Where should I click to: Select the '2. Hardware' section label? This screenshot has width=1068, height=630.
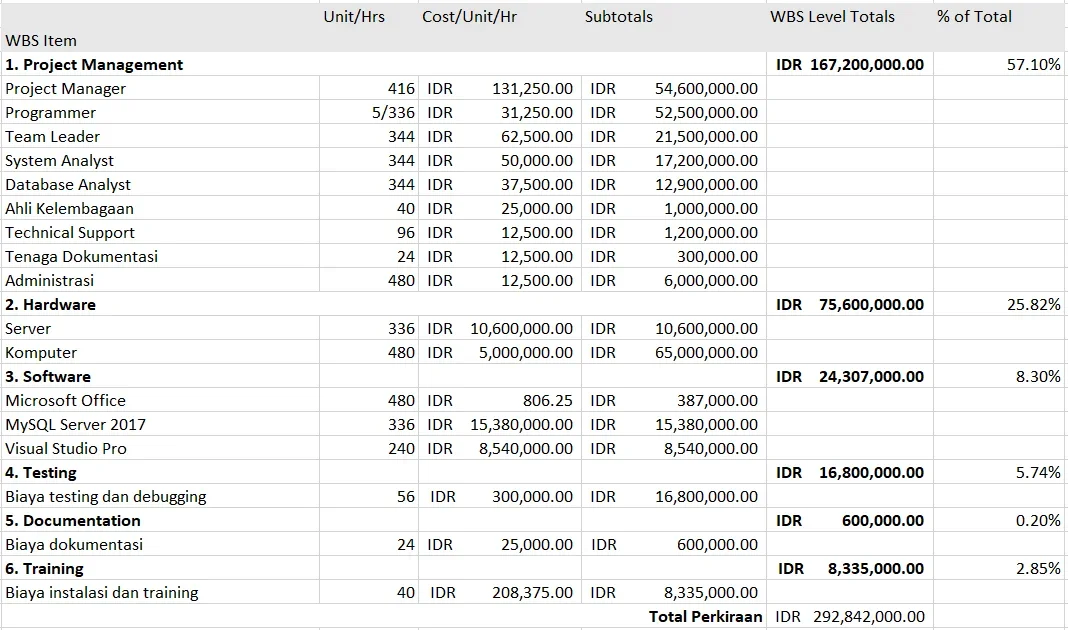pyautogui.click(x=50, y=304)
